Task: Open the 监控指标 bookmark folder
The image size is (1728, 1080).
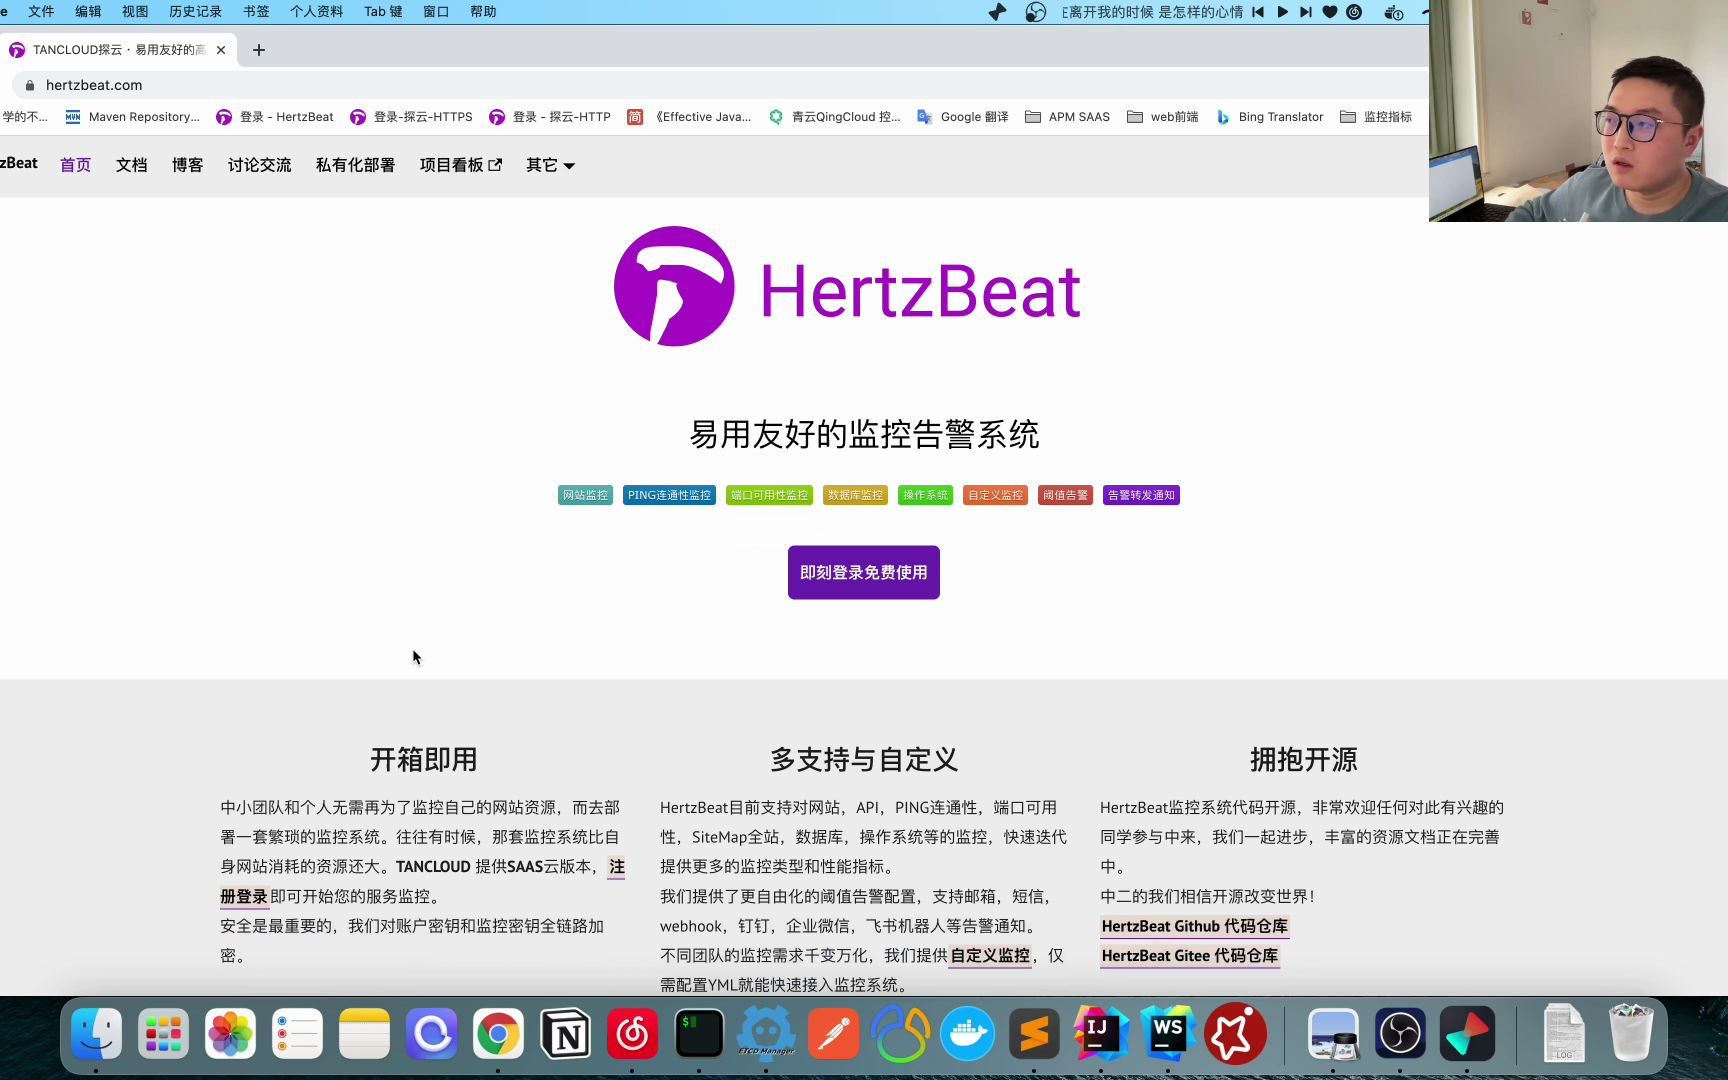Action: pyautogui.click(x=1376, y=117)
